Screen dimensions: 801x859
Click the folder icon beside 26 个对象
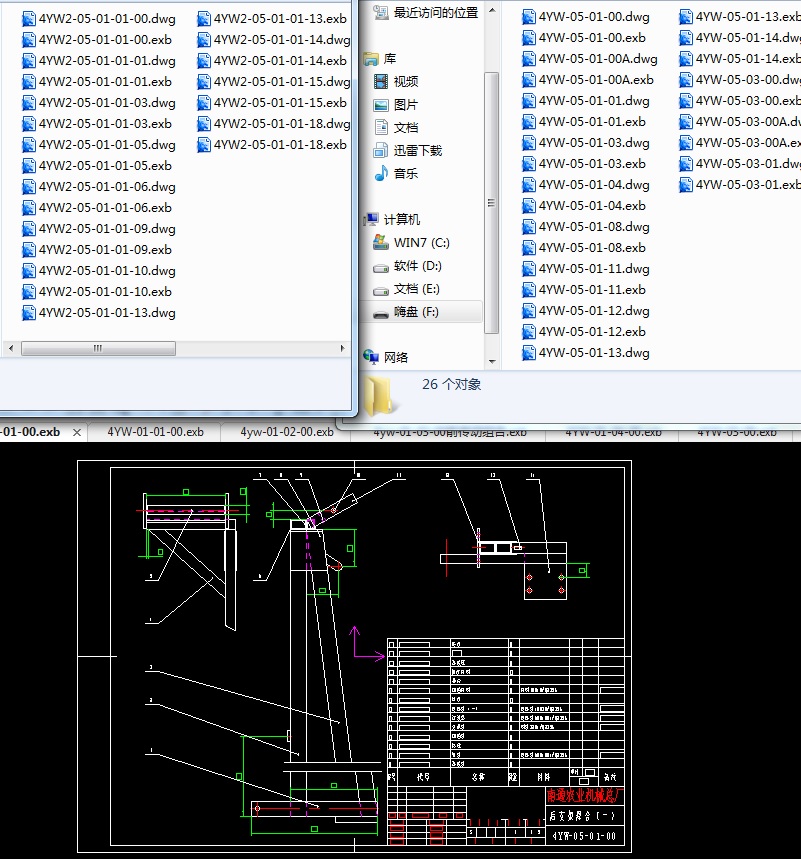381,395
